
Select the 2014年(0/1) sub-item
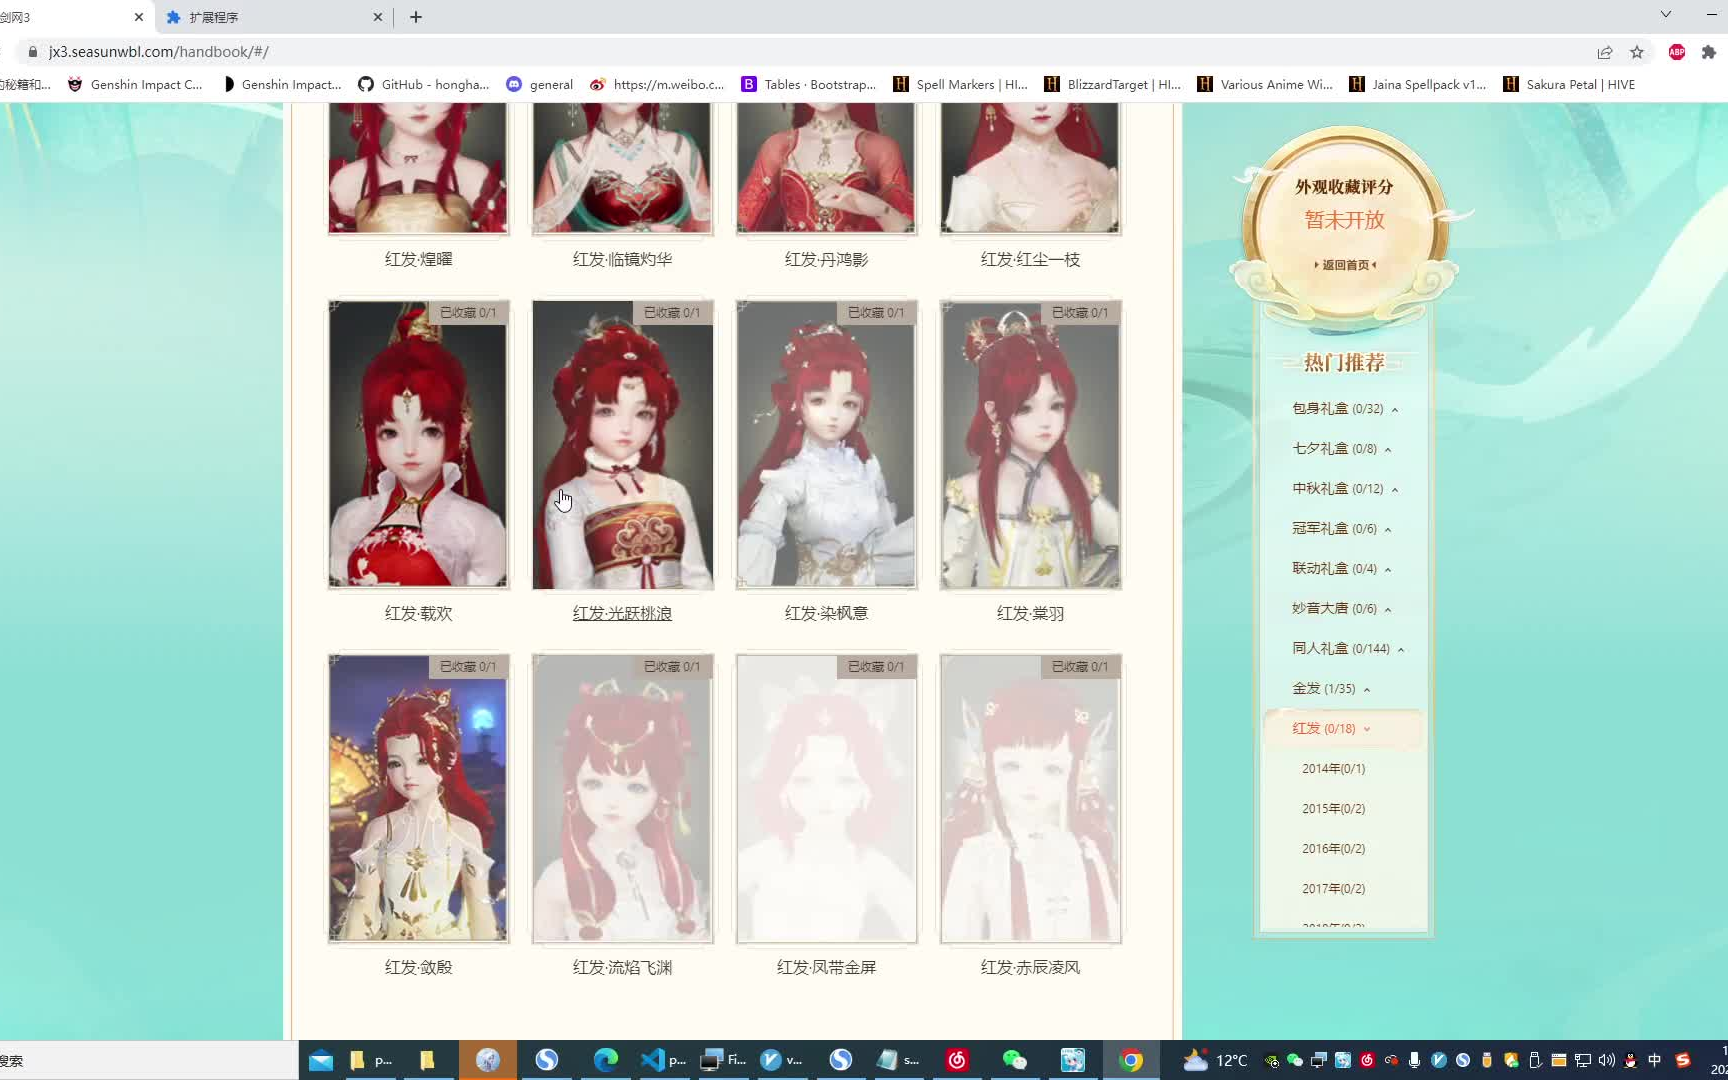pos(1333,769)
